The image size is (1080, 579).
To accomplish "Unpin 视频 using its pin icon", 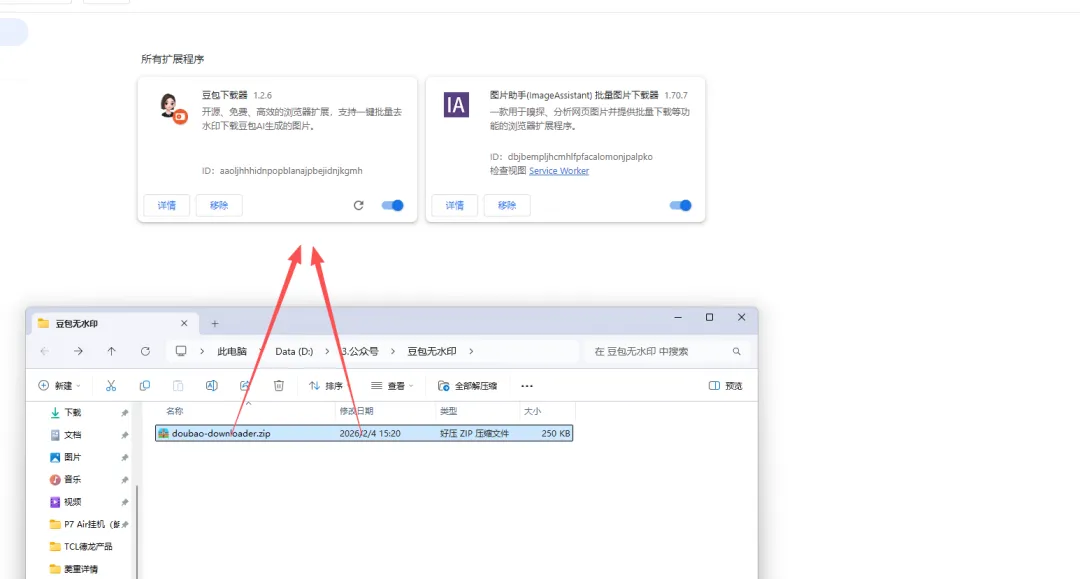I will (125, 502).
